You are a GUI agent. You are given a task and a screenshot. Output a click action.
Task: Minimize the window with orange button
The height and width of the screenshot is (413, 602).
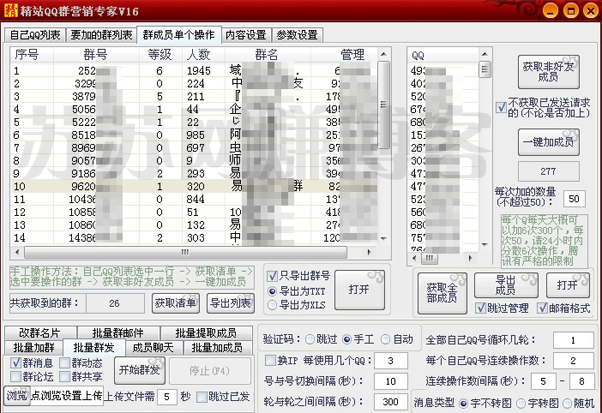click(551, 11)
